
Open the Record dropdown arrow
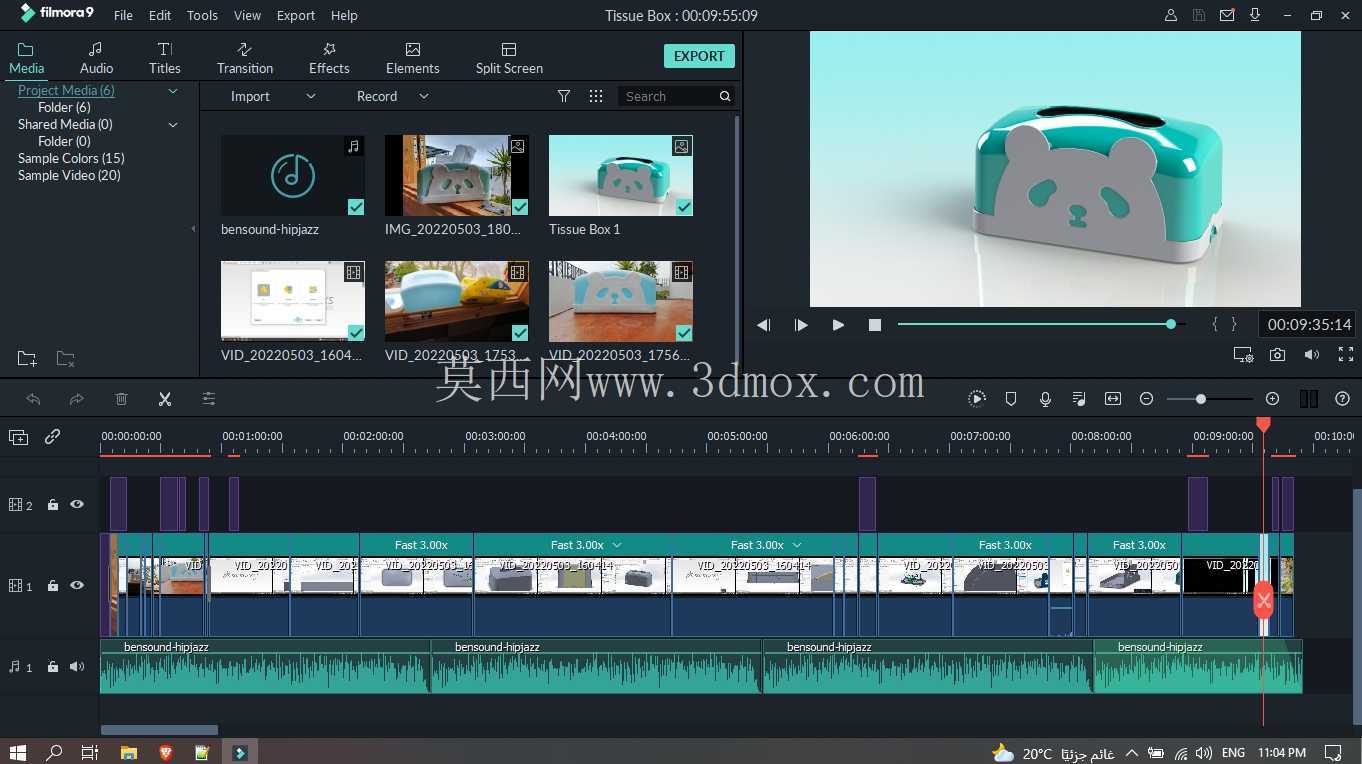(424, 96)
